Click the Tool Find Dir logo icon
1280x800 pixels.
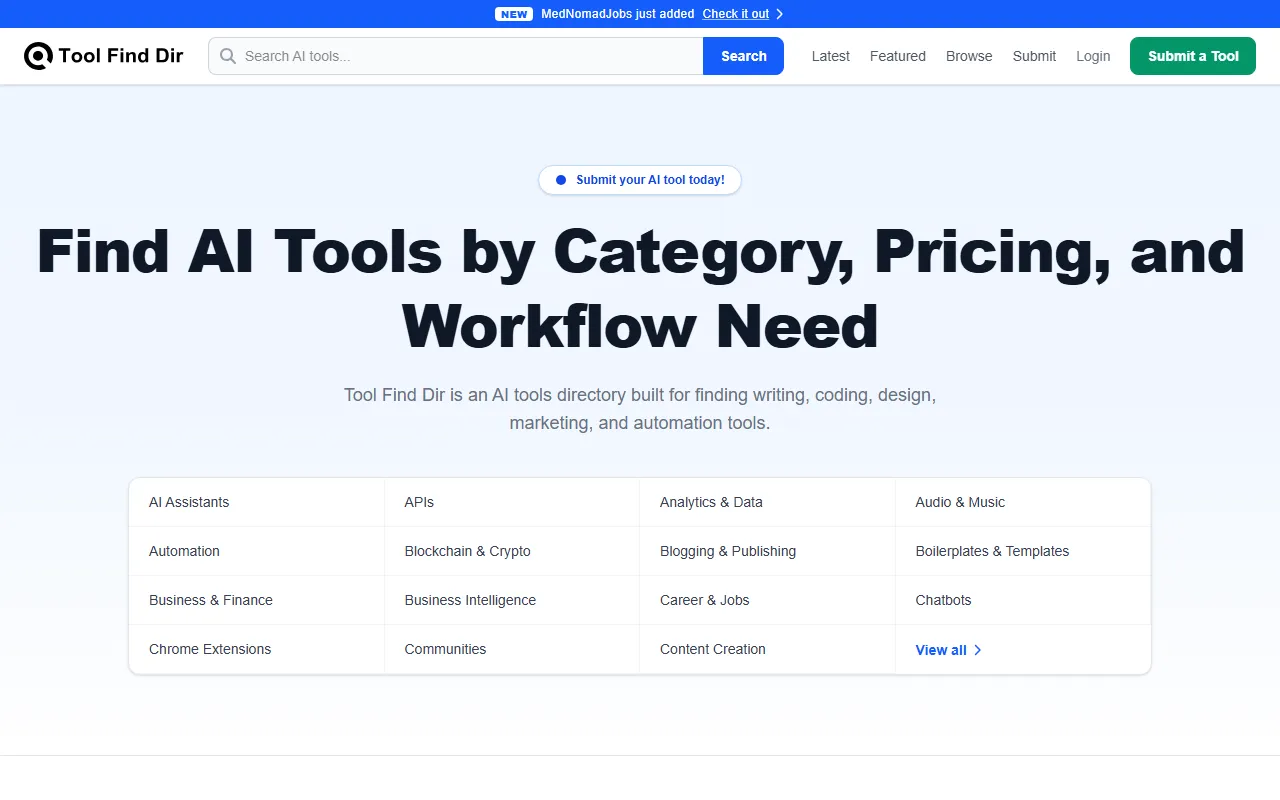(x=38, y=56)
